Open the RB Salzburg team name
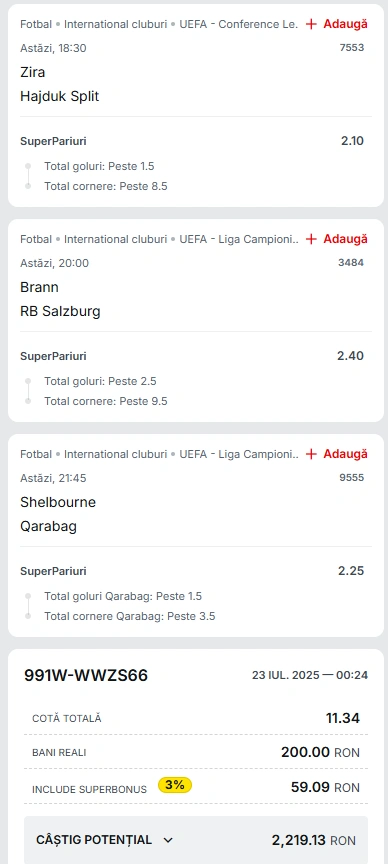Image resolution: width=388 pixels, height=864 pixels. pyautogui.click(x=60, y=312)
